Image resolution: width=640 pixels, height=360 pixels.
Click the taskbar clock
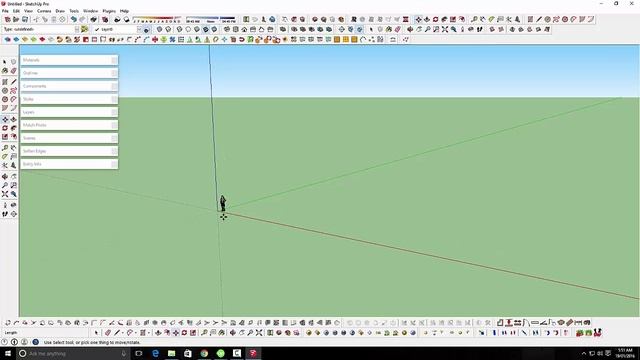624,353
